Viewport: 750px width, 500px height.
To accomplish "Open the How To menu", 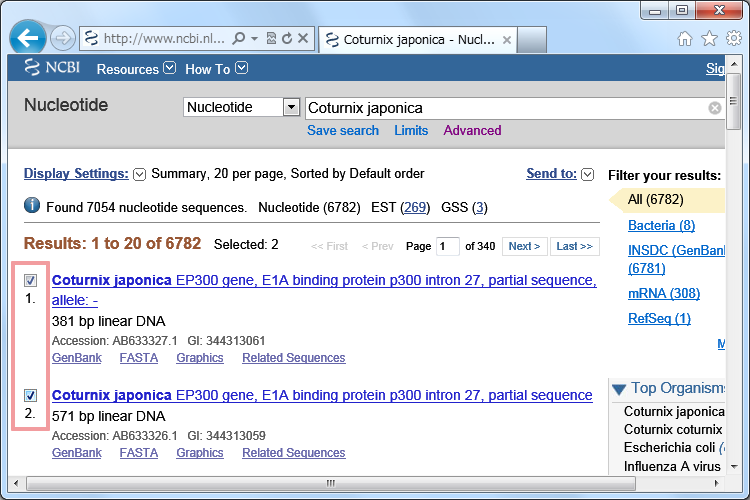I will click(241, 68).
